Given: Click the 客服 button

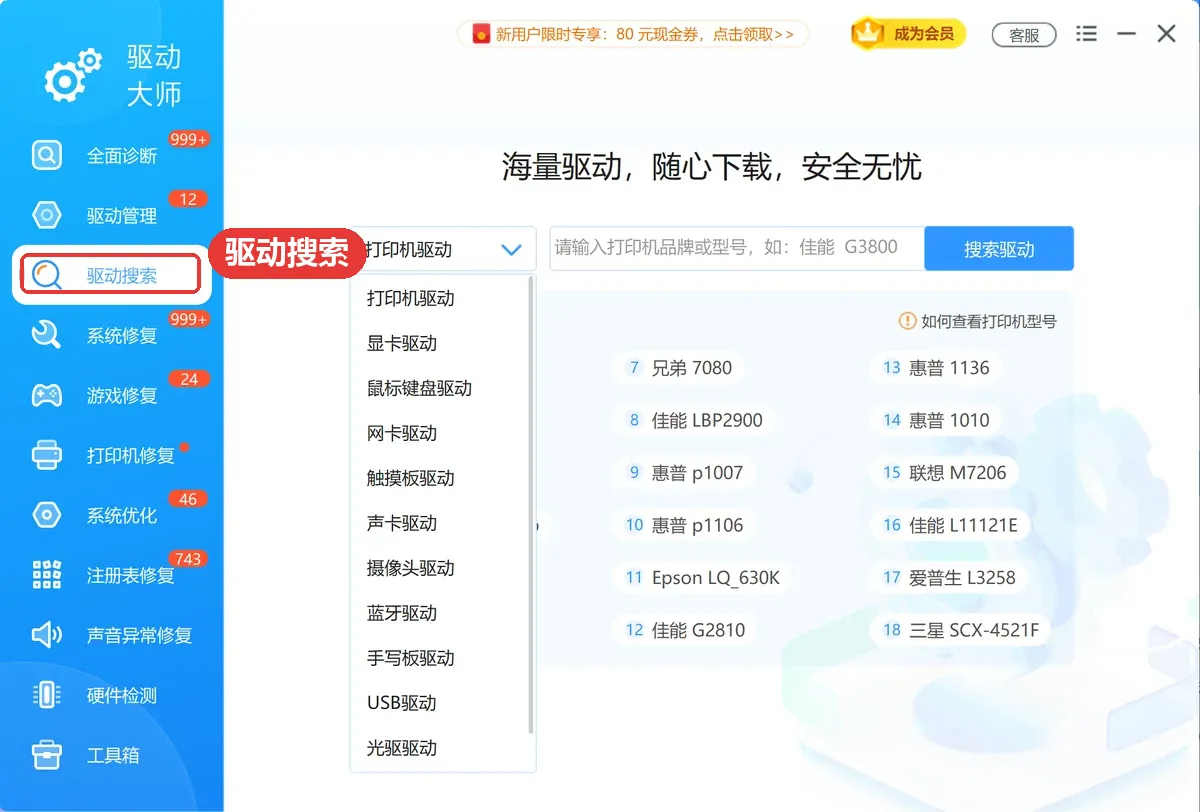Looking at the screenshot, I should (x=1024, y=35).
